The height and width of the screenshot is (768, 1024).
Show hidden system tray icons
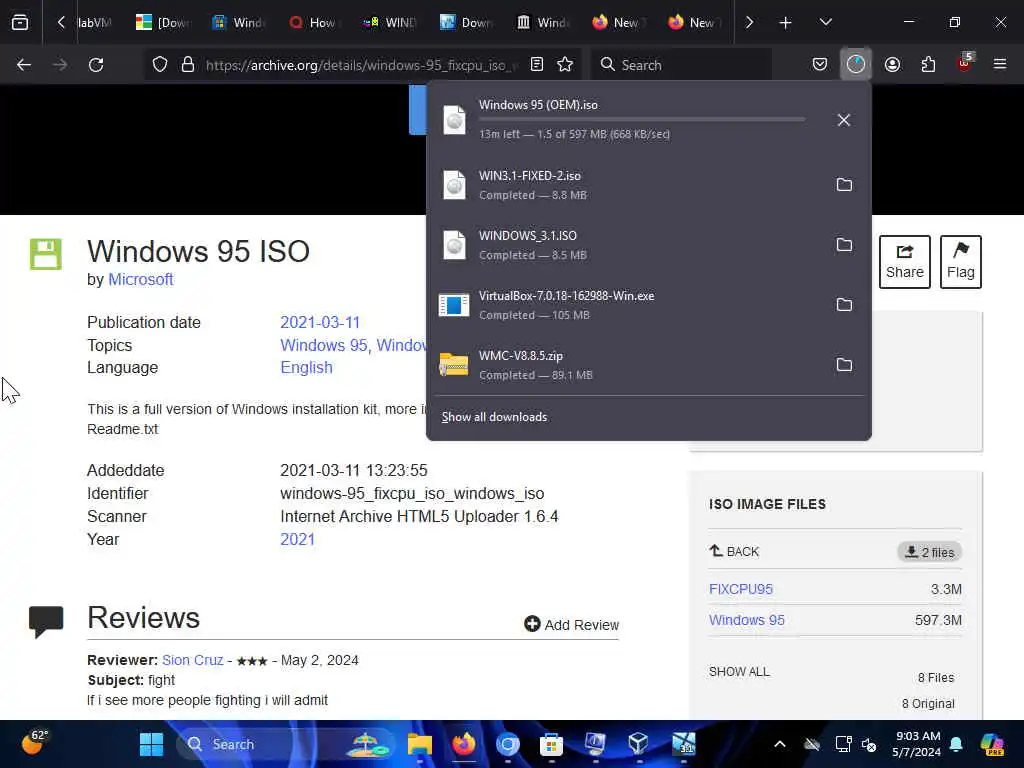(x=780, y=744)
